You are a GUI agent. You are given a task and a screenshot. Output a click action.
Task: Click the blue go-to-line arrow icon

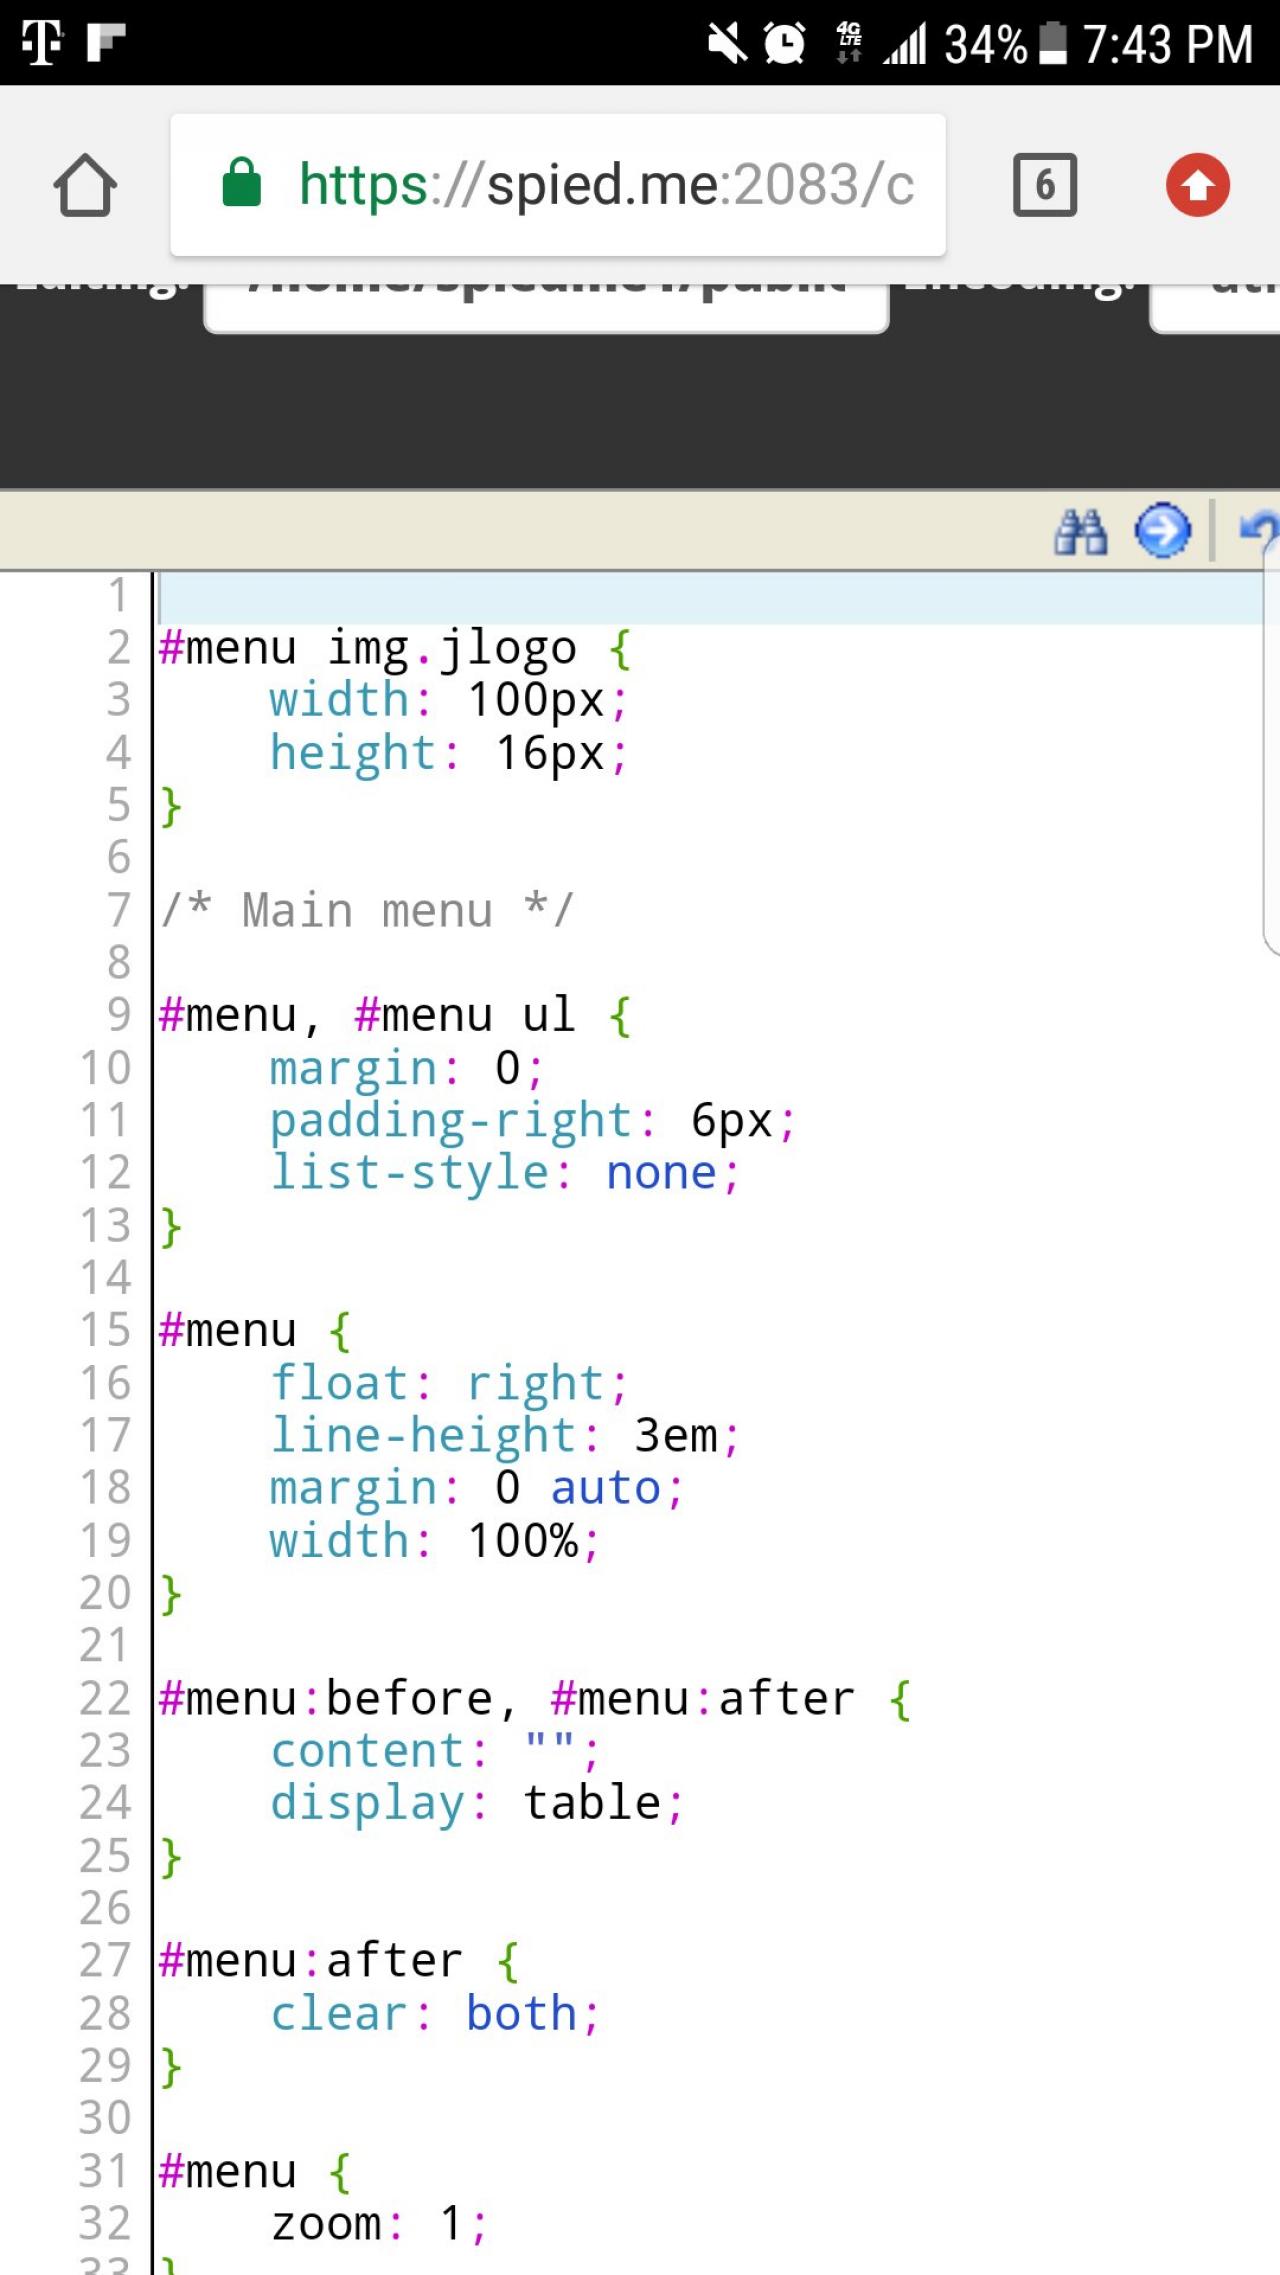pos(1162,531)
